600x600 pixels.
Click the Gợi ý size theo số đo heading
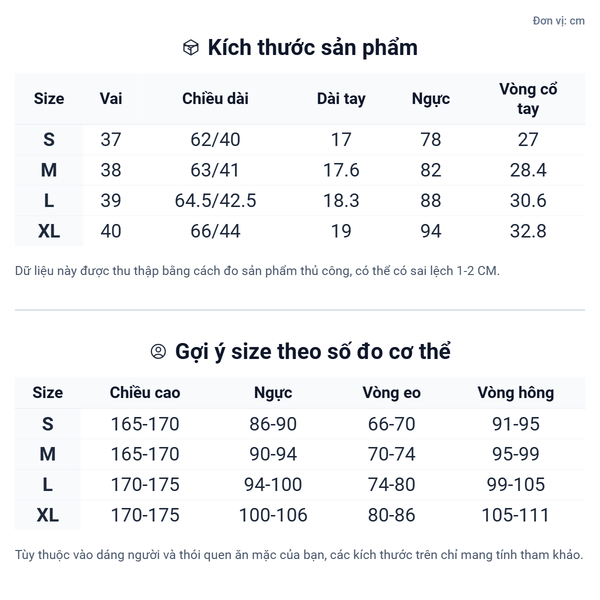(312, 352)
